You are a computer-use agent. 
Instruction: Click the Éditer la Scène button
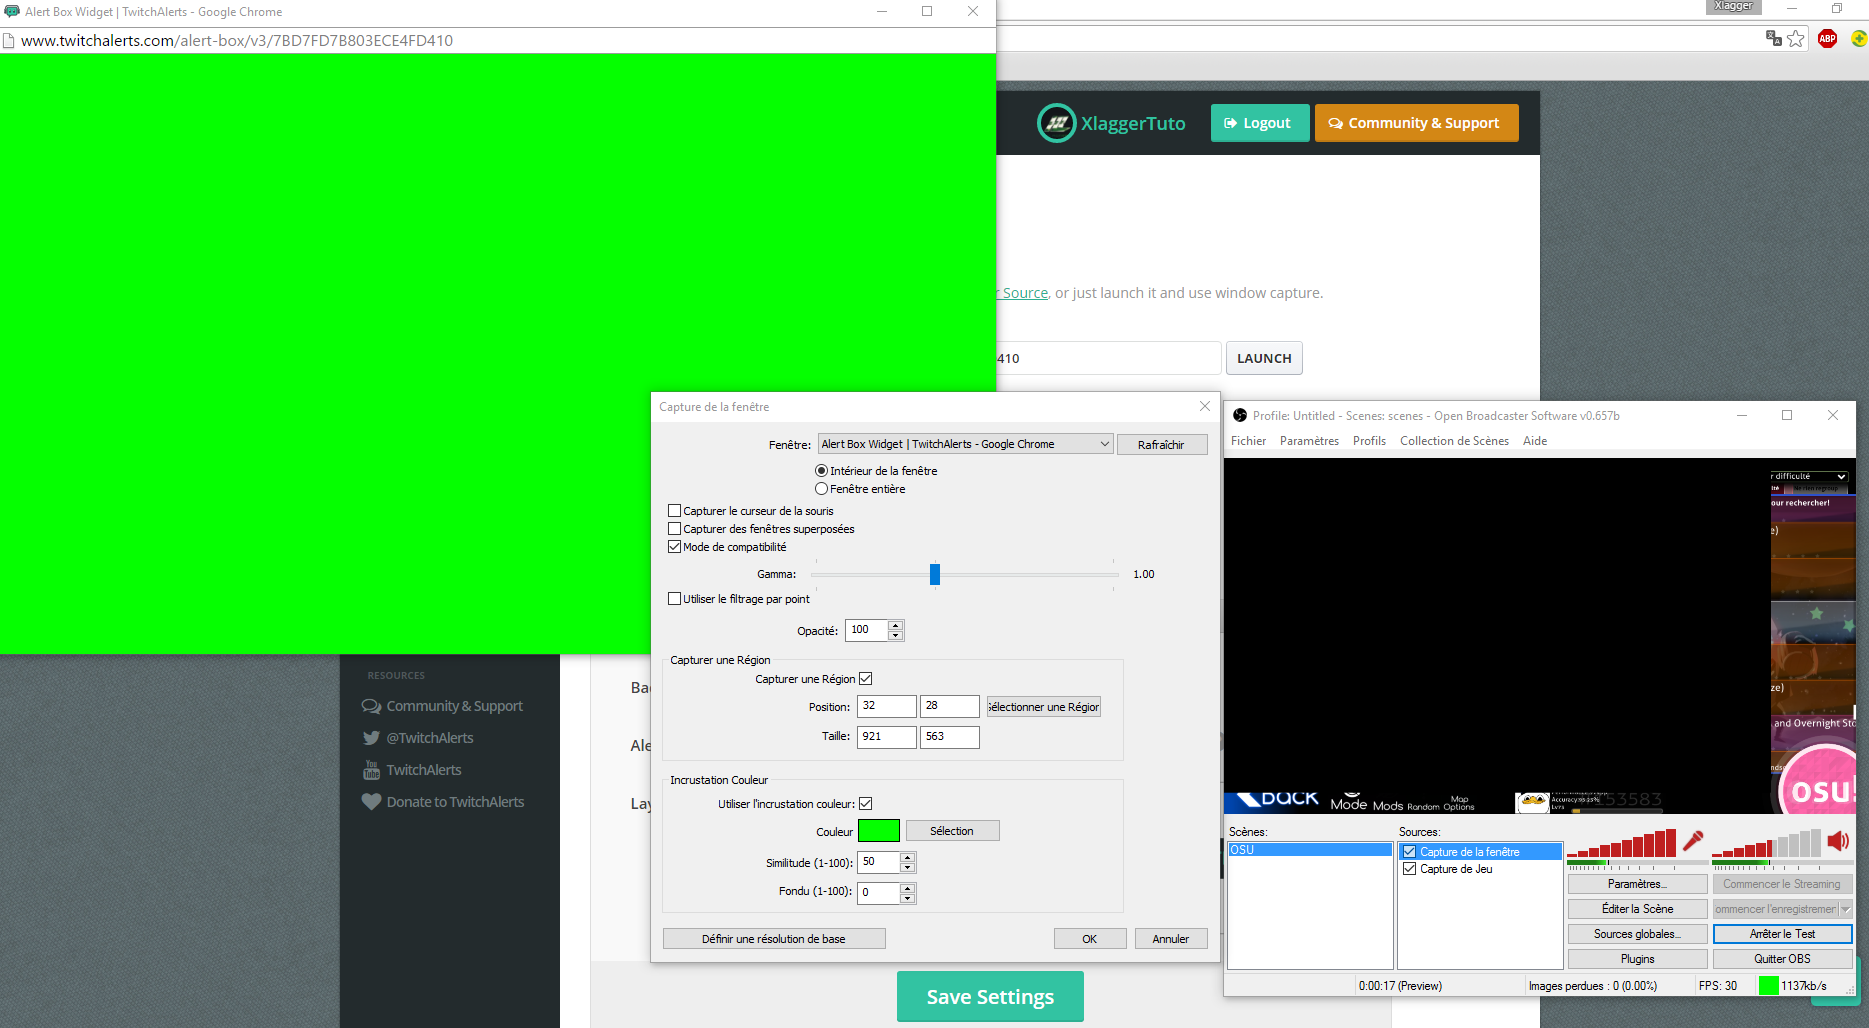tap(1638, 909)
